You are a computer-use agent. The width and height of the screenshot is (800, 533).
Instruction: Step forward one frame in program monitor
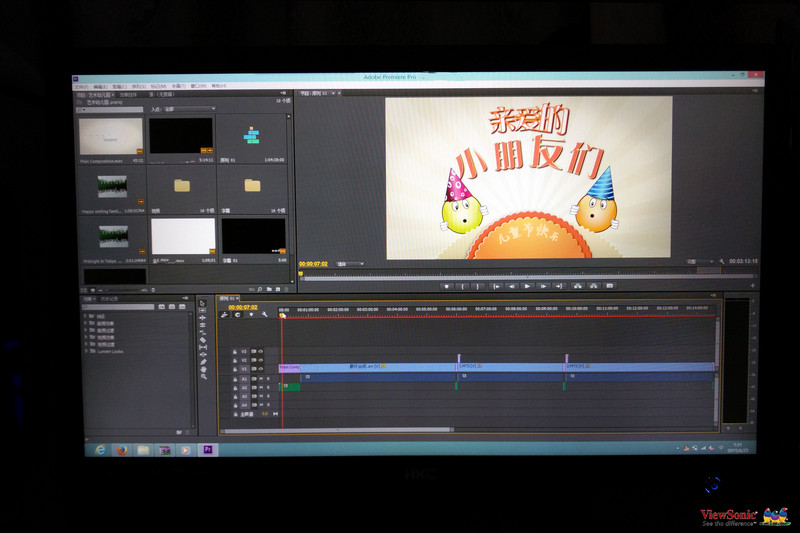(x=543, y=286)
